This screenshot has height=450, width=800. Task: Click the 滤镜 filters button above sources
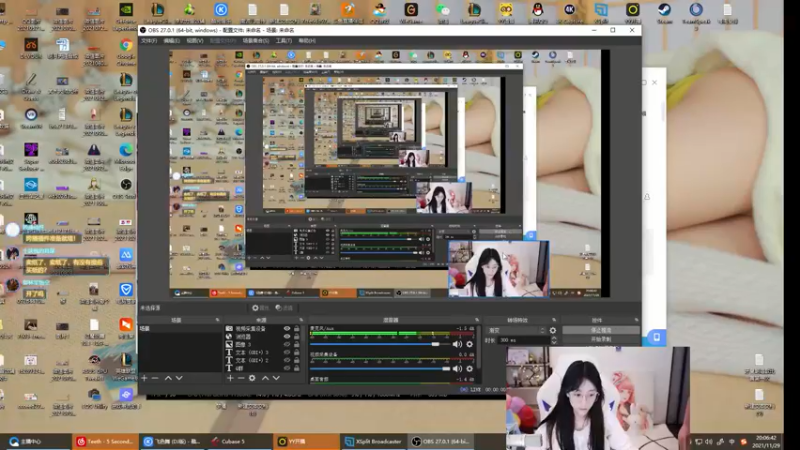point(284,308)
